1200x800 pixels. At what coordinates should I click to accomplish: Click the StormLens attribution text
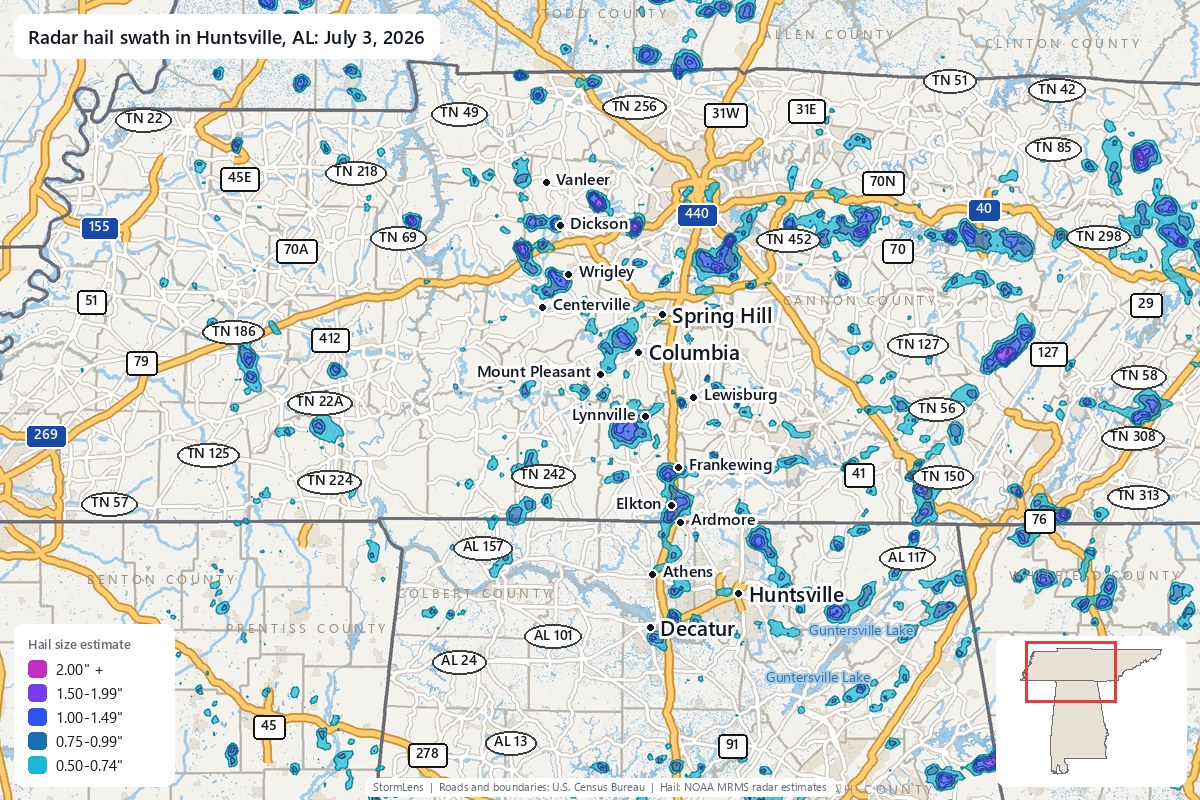[400, 788]
